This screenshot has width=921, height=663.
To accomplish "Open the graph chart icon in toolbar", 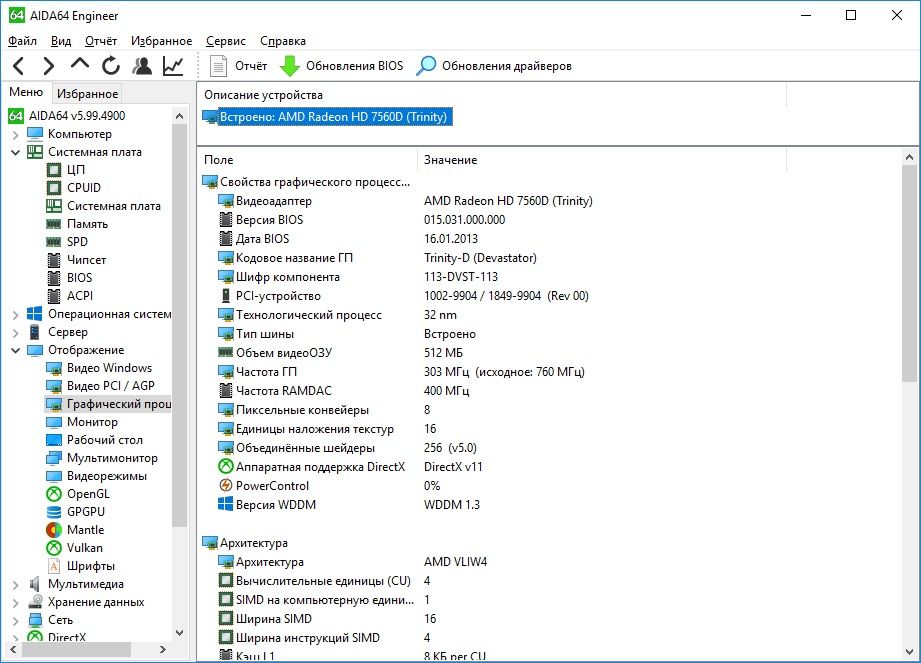I will (173, 66).
